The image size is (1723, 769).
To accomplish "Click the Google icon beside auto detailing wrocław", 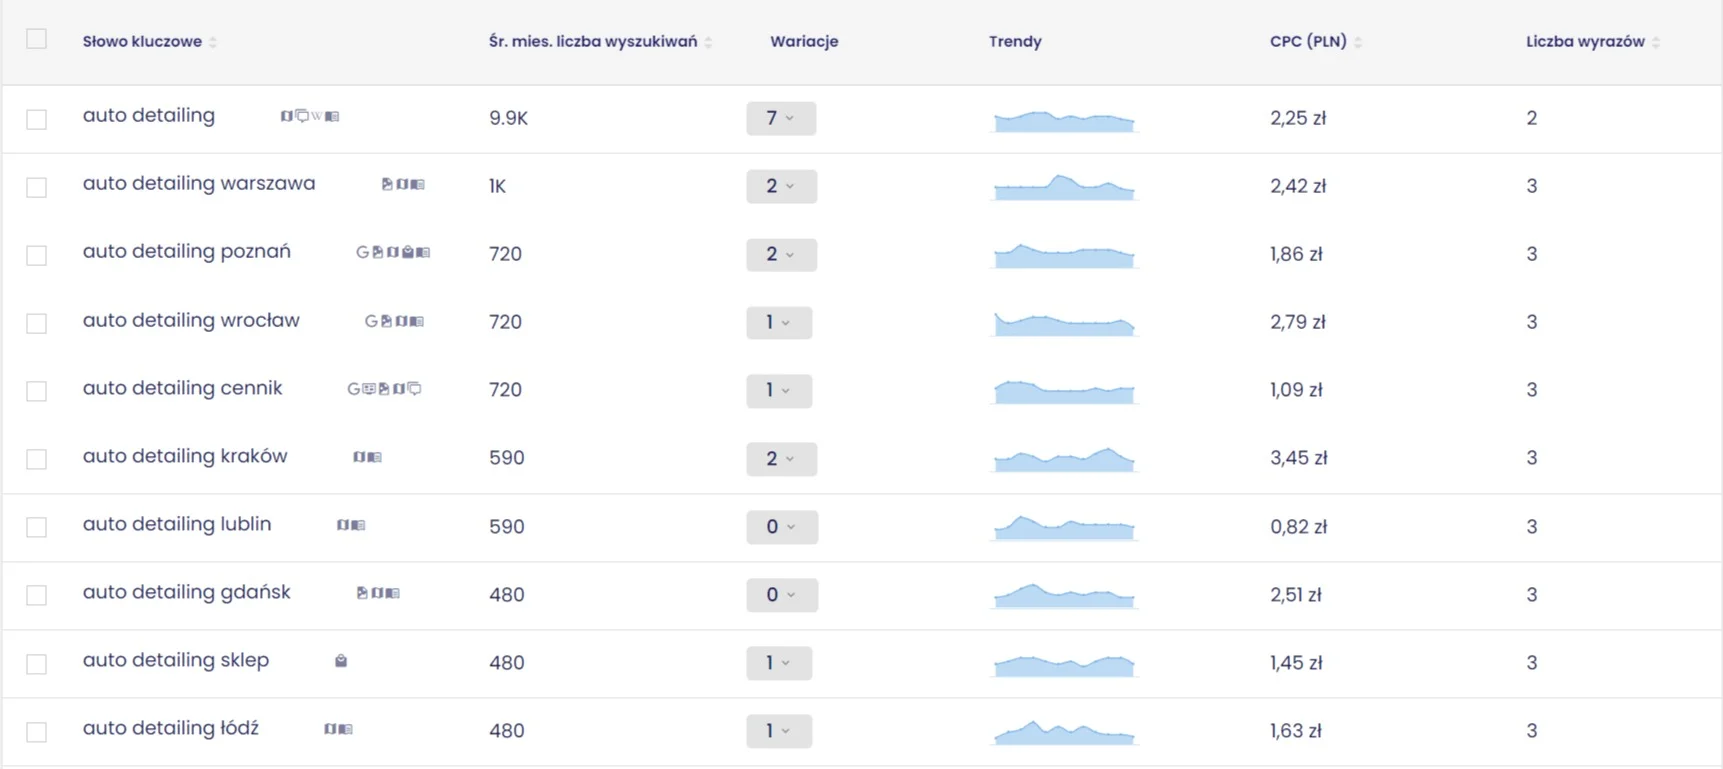I will (371, 321).
